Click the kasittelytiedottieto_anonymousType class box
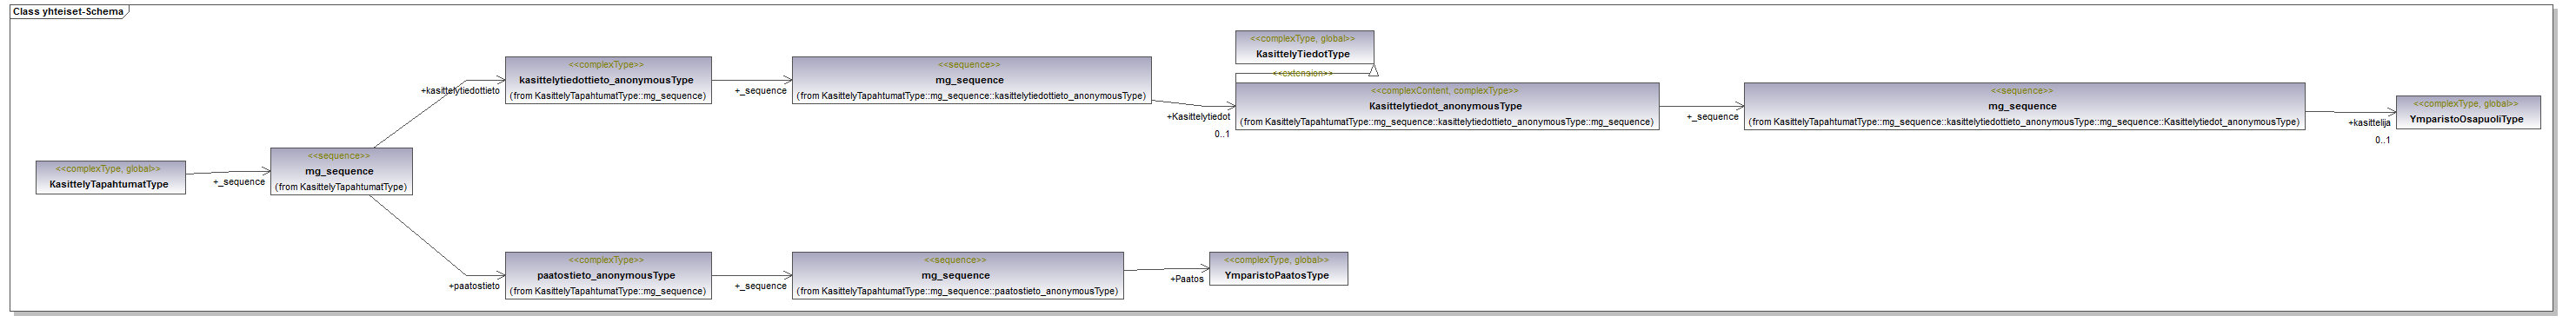 point(608,80)
